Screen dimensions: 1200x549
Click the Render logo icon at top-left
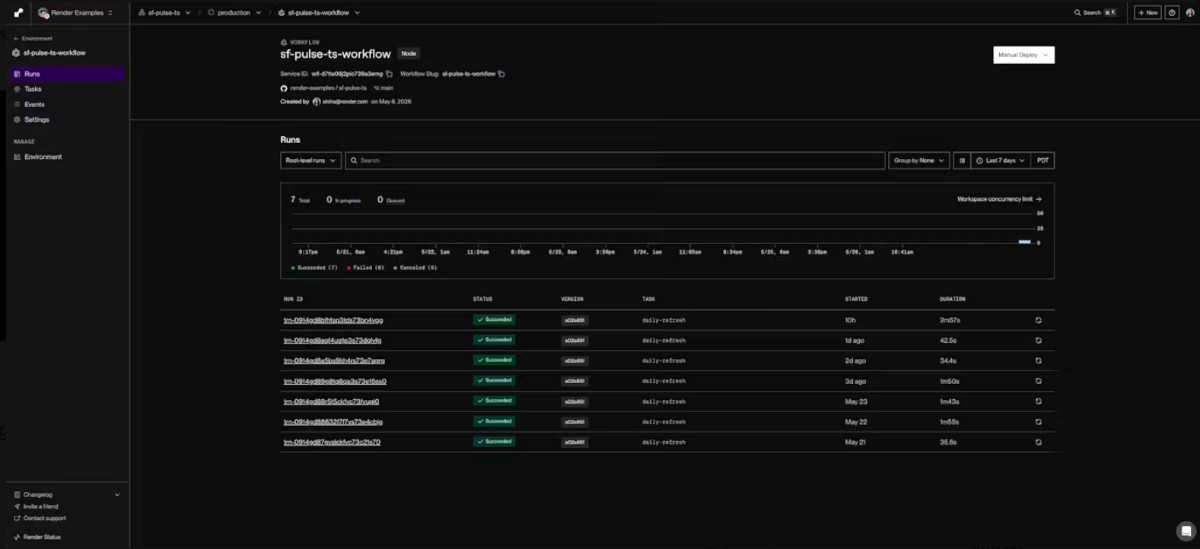(17, 13)
